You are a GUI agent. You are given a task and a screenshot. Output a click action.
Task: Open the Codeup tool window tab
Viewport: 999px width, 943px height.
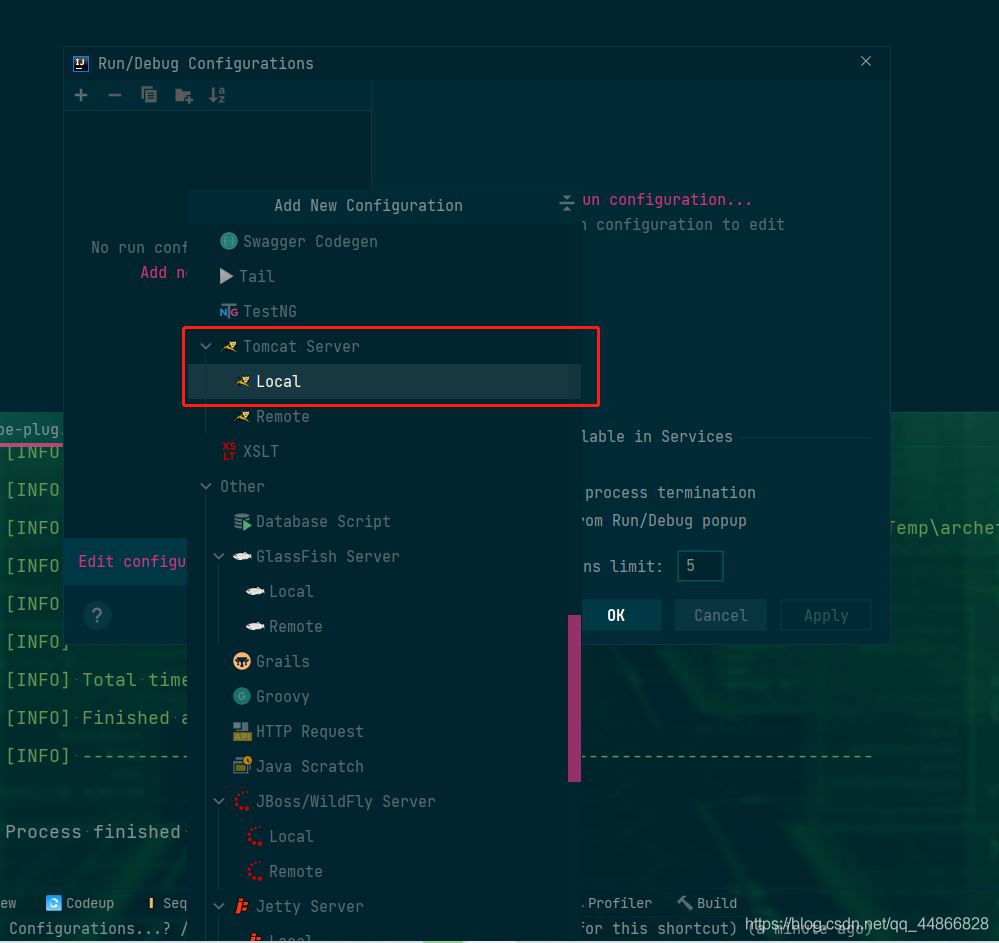coord(80,903)
